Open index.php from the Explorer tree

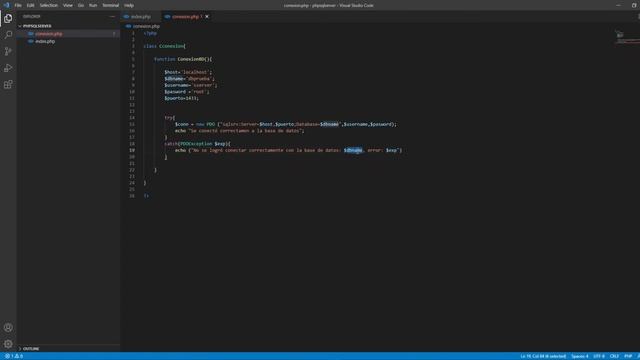[45, 42]
